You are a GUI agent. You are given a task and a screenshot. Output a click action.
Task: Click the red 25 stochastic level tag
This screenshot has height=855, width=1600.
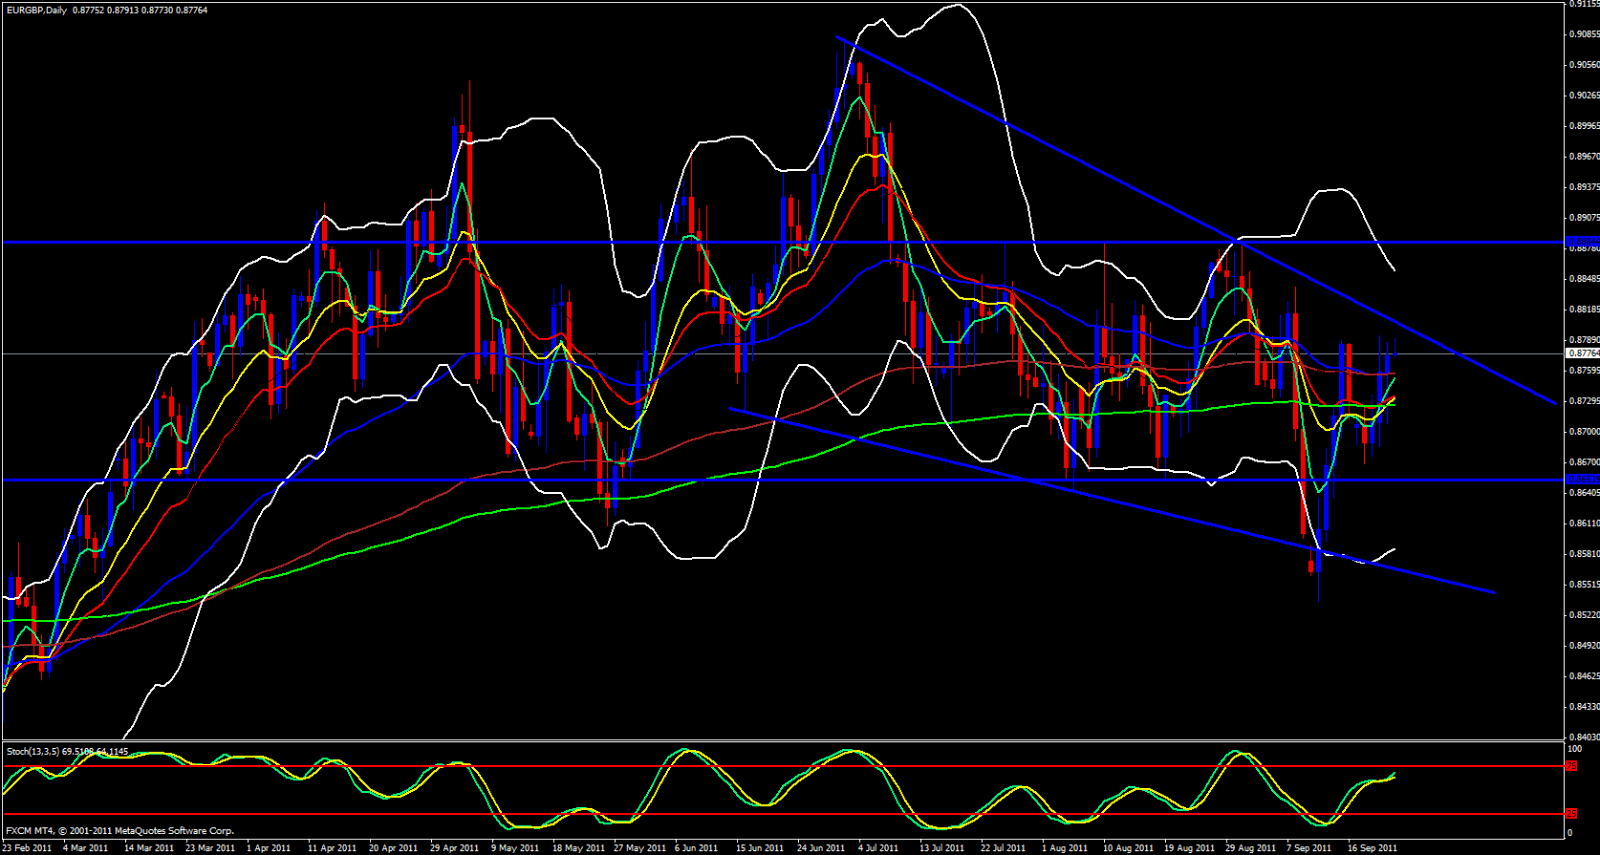pos(1571,813)
